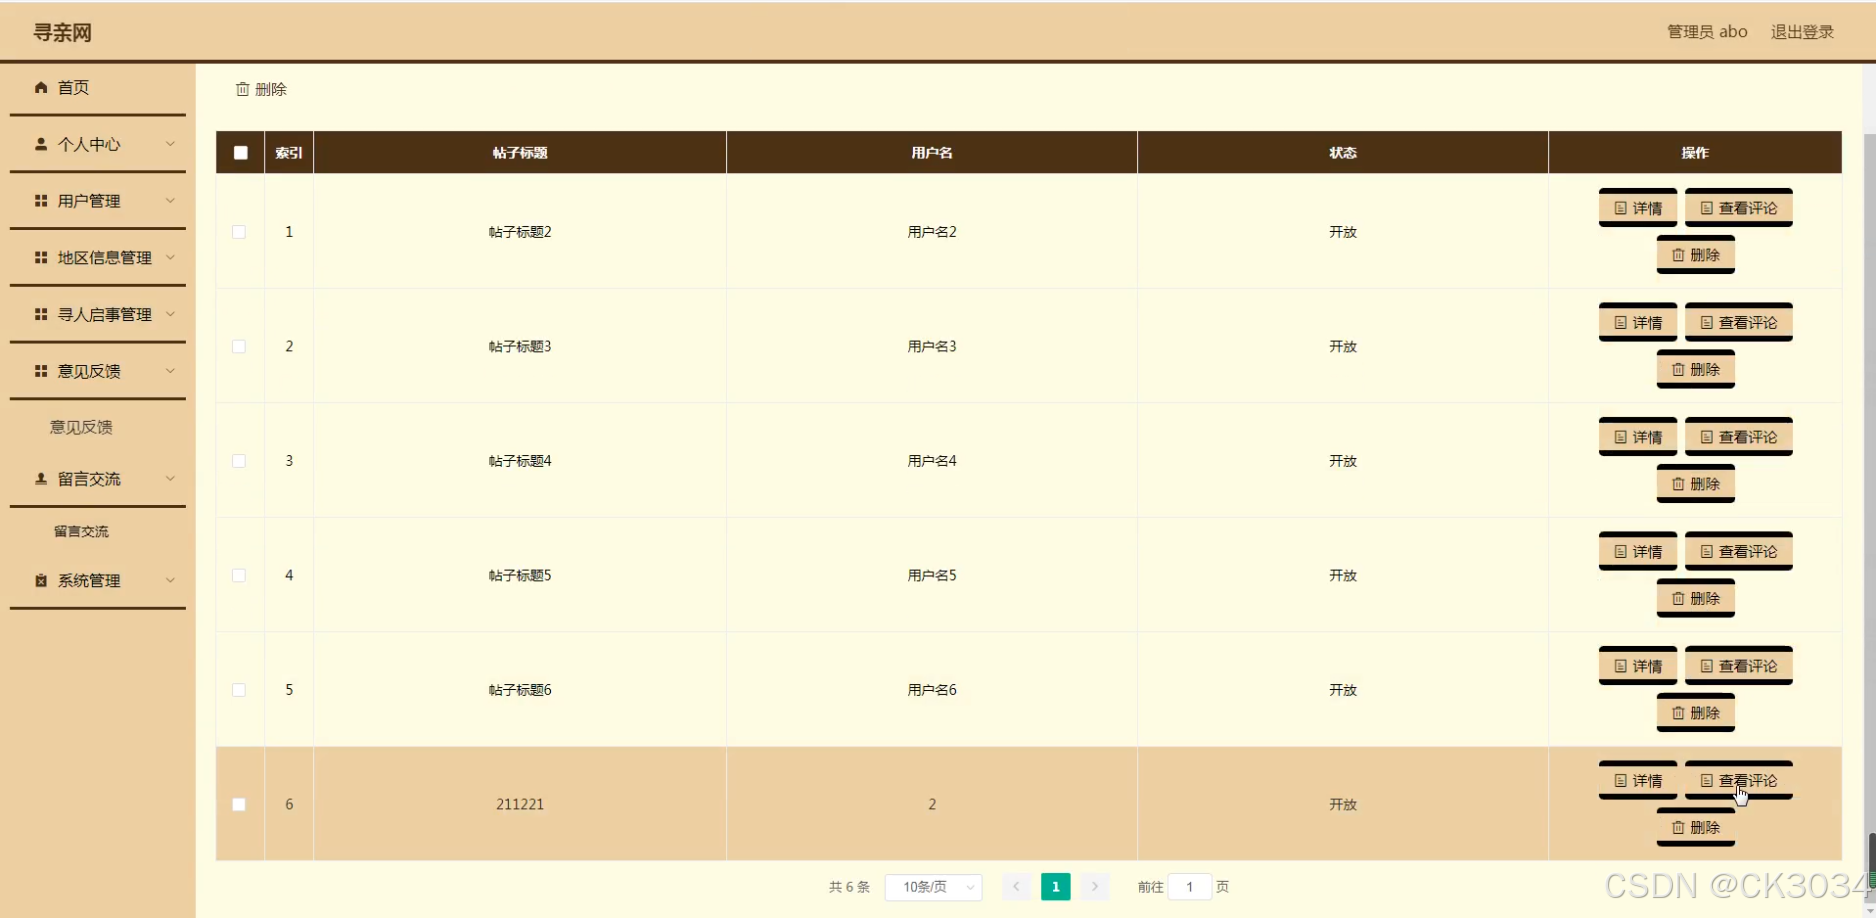The width and height of the screenshot is (1876, 918).
Task: Check the box for row 211221
Action: coord(239,805)
